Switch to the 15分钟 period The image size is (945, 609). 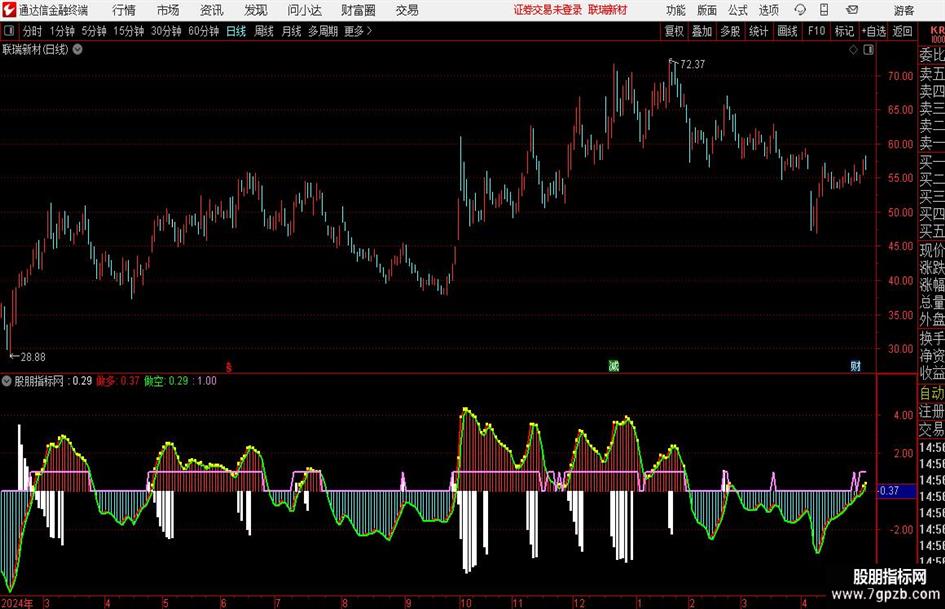pos(129,31)
